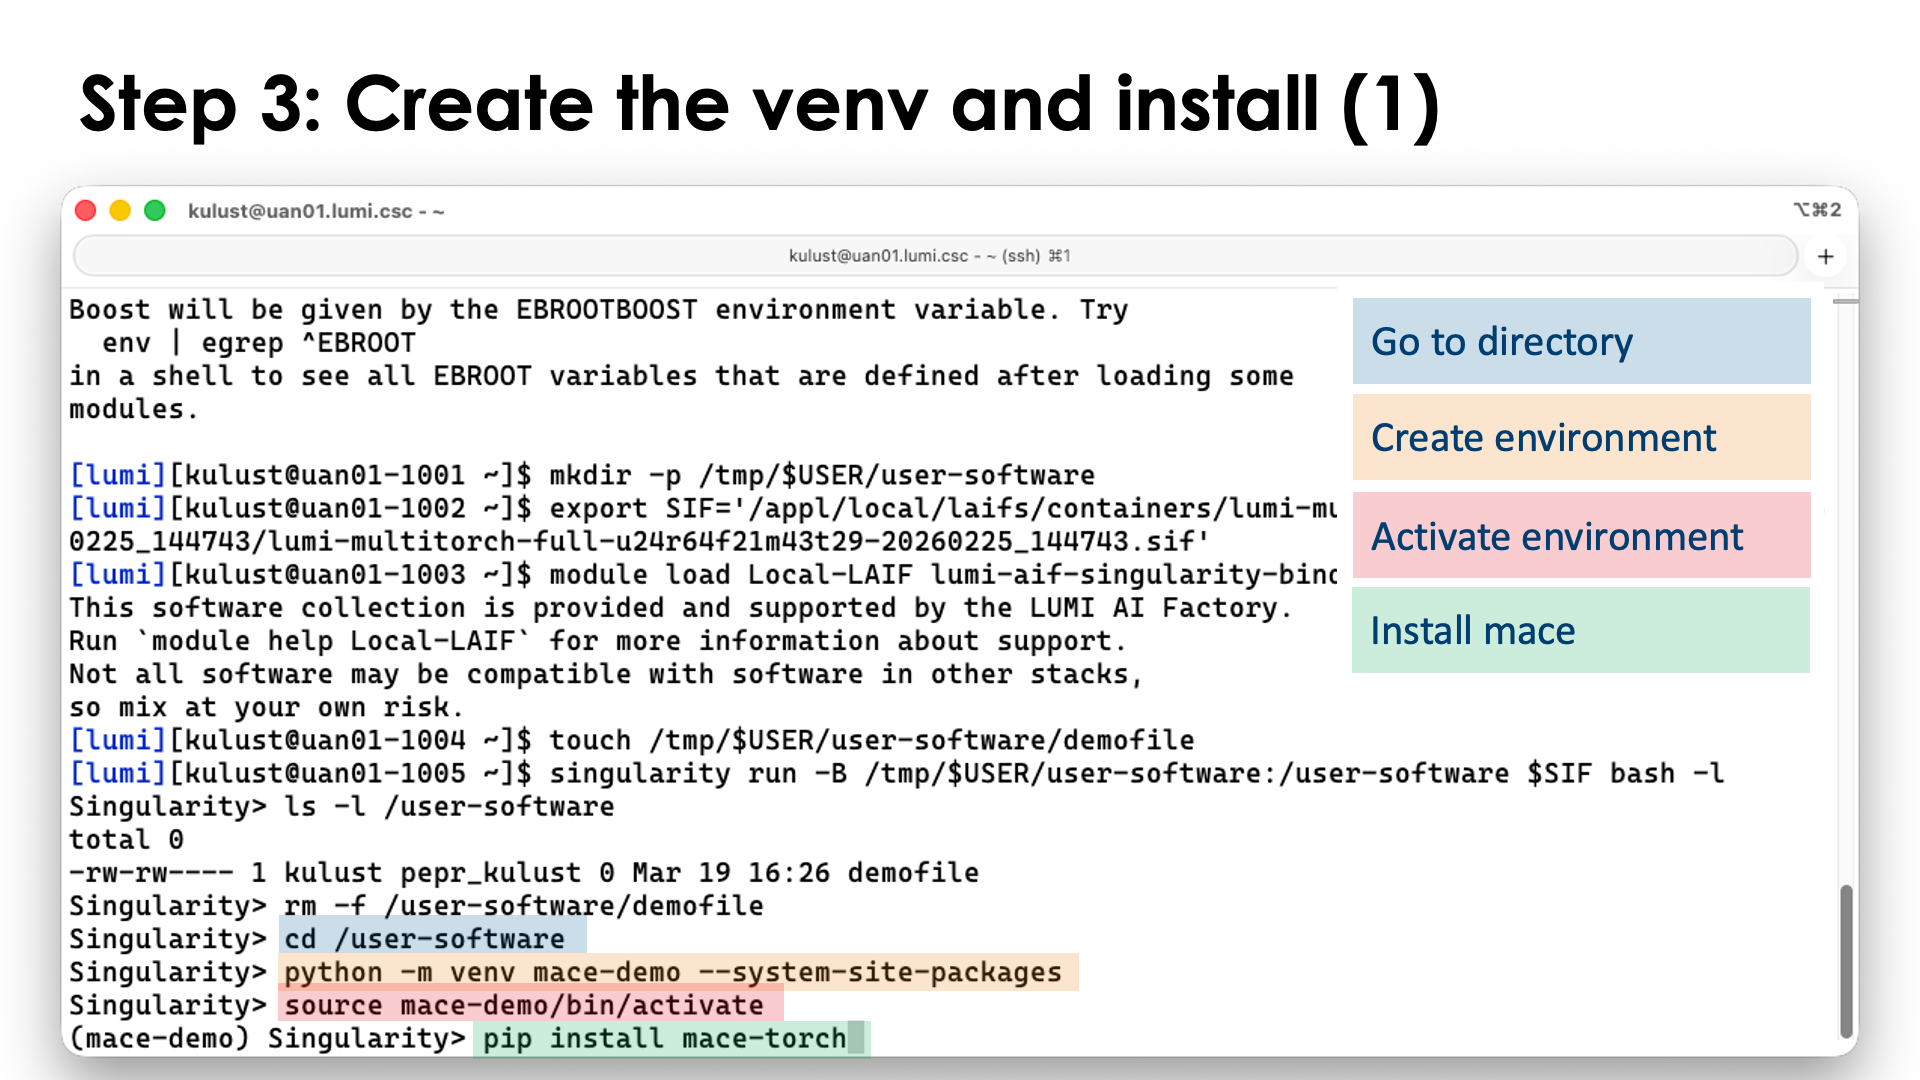Select the highlighted cd /user-software command
The height and width of the screenshot is (1080, 1920).
(x=431, y=938)
